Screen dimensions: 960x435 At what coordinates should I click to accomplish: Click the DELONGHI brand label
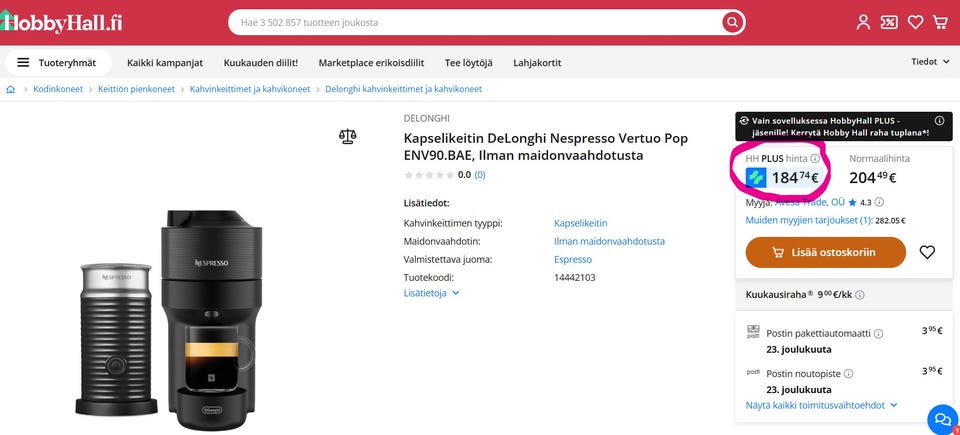[427, 118]
